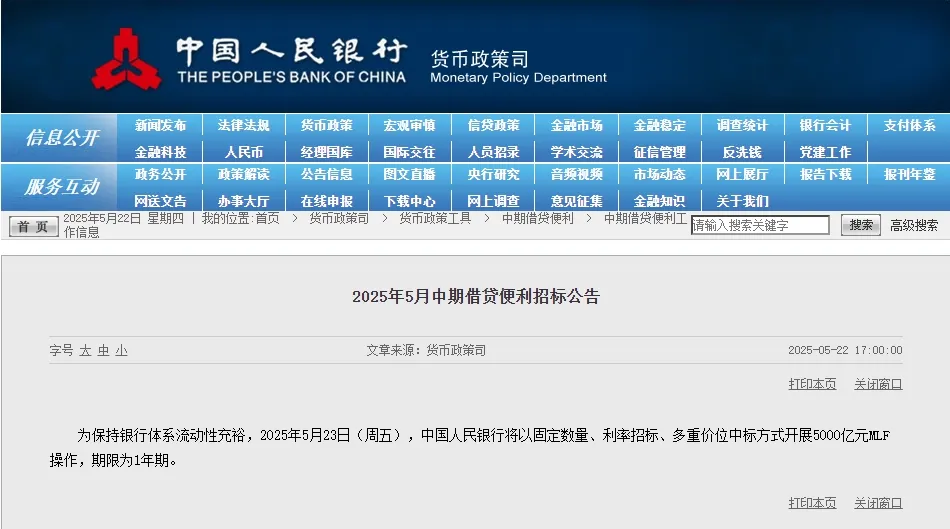Open the 下载中心 page

[409, 201]
